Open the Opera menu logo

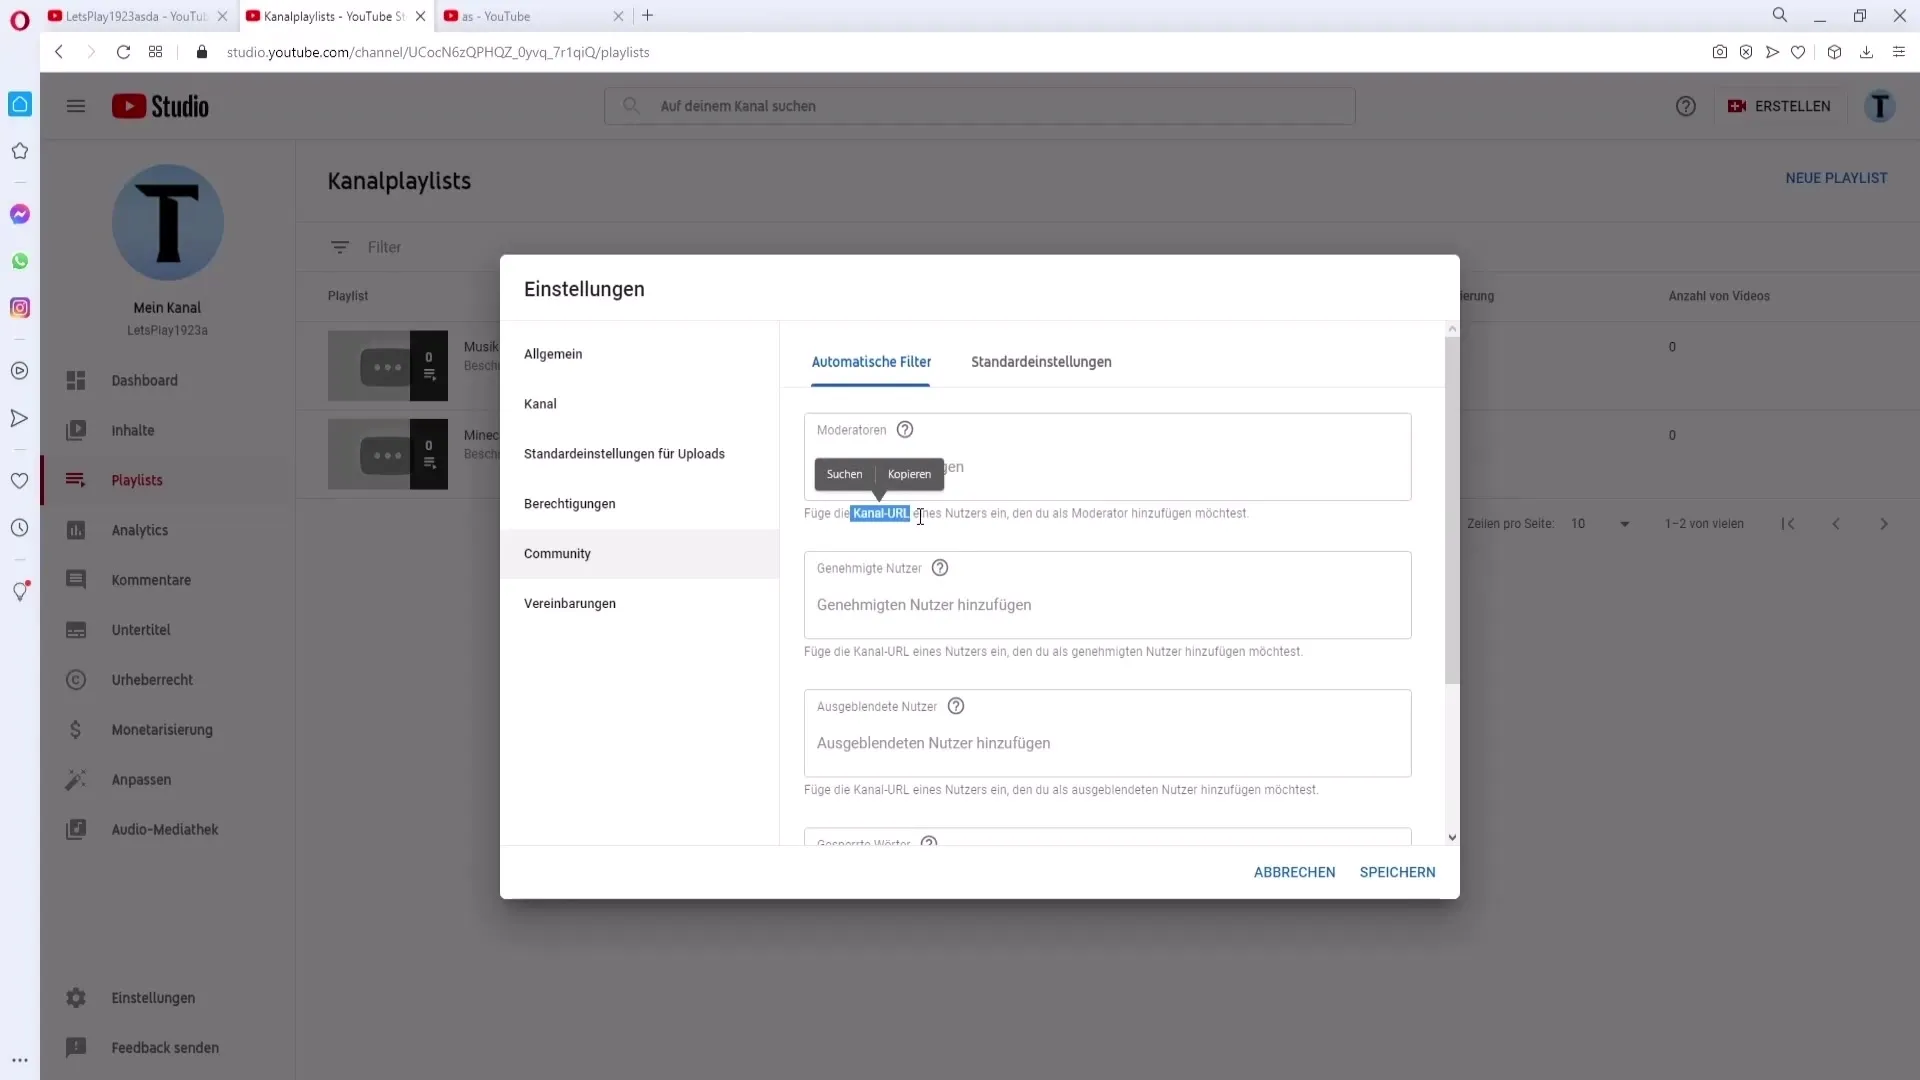(20, 20)
